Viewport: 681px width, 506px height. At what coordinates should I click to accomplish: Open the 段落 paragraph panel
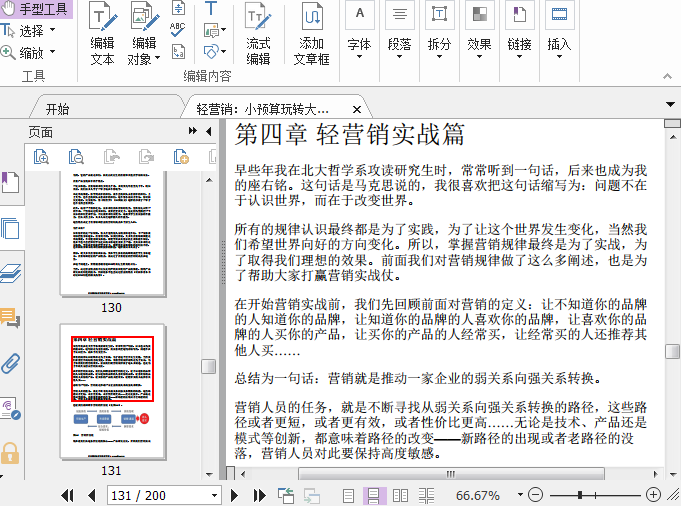pos(400,31)
